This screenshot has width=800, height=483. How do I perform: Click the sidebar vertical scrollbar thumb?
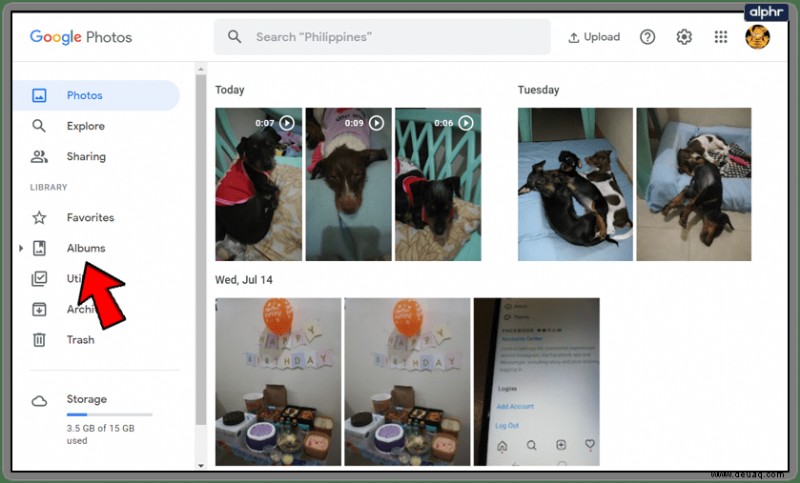click(201, 250)
